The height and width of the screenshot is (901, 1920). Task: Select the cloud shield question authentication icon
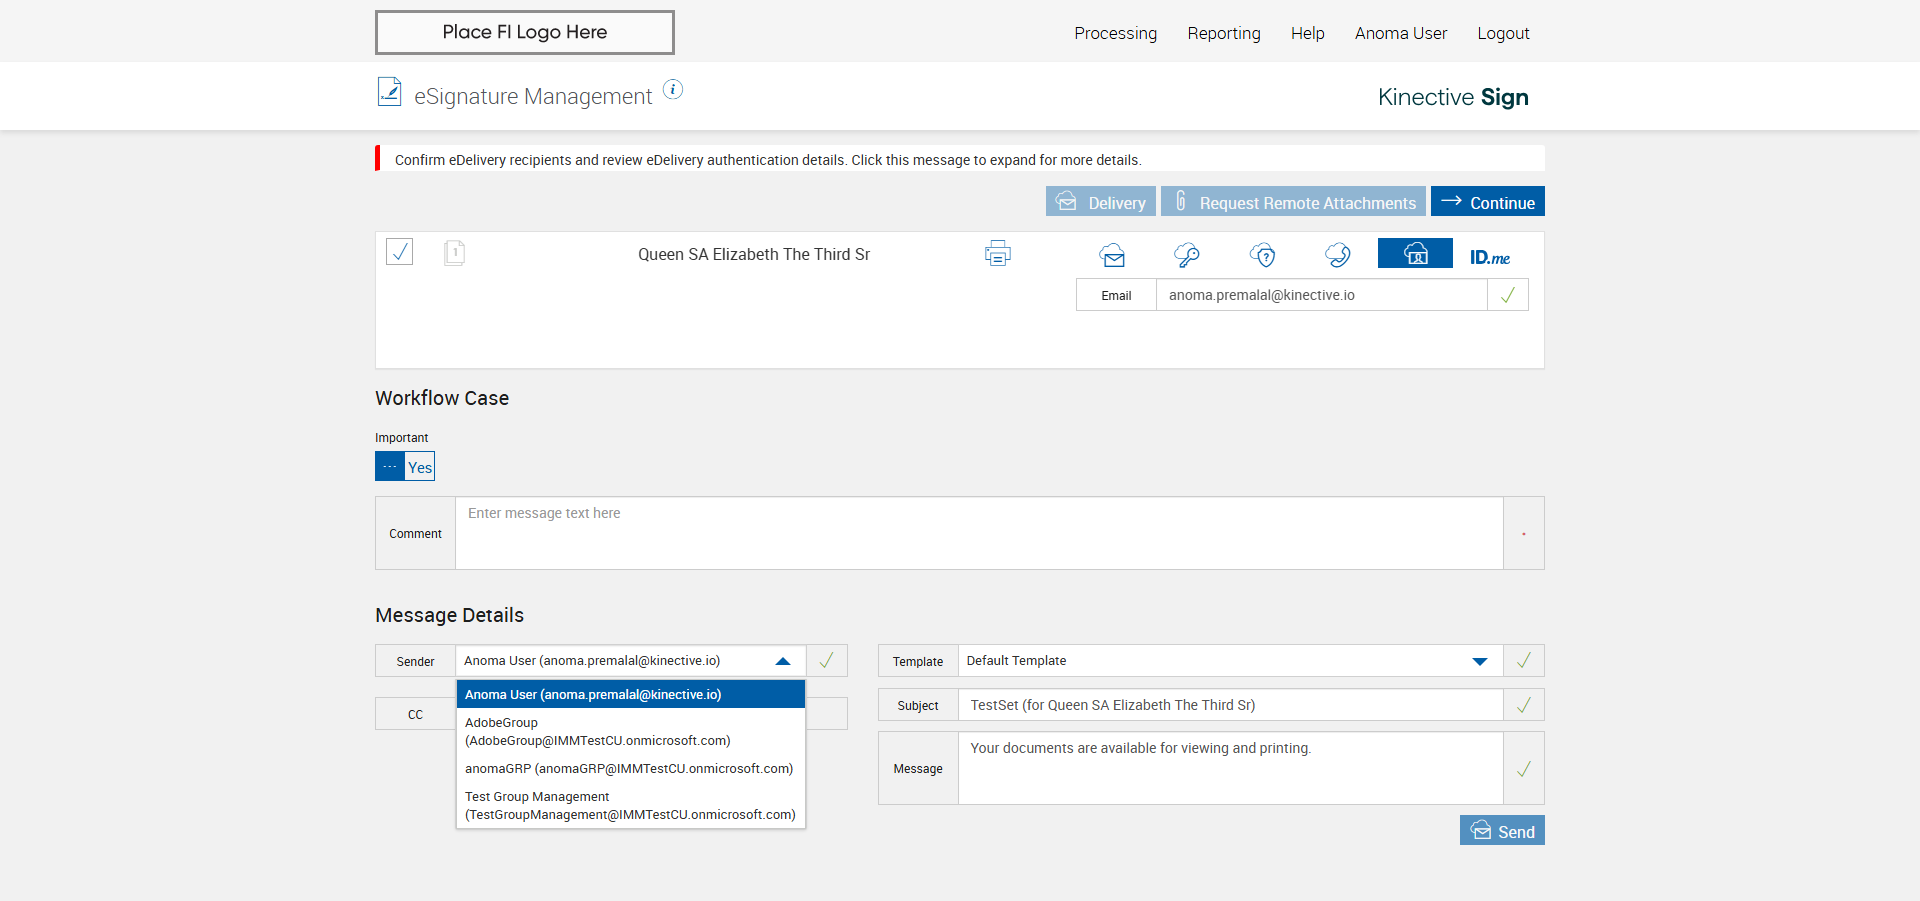pos(1263,256)
